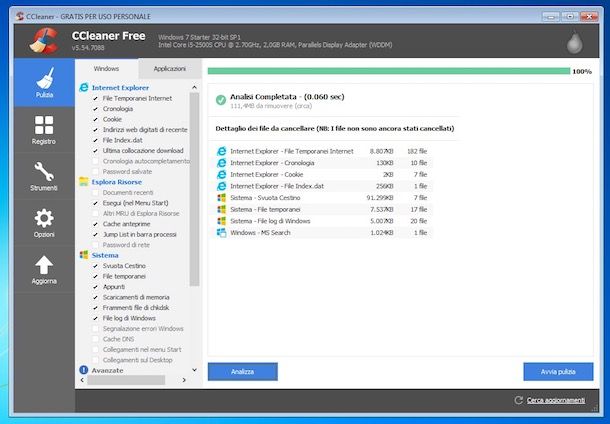Click the Piriform pear icon
This screenshot has height=424, width=610.
[575, 41]
